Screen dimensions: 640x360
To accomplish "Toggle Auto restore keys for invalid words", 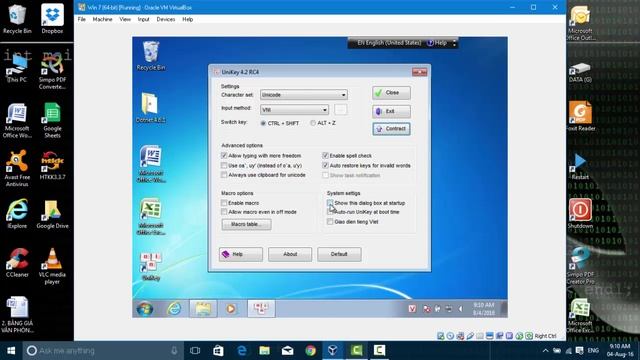I will click(x=325, y=165).
